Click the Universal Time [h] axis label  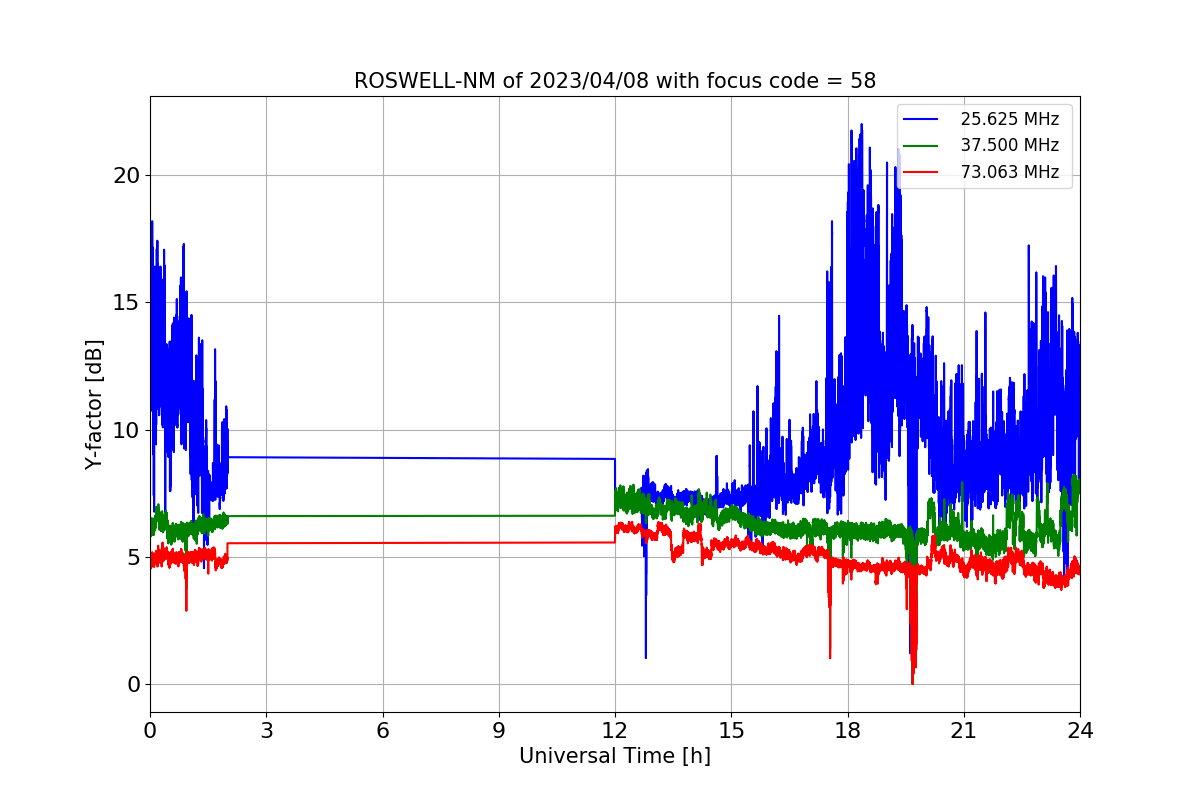coord(615,757)
